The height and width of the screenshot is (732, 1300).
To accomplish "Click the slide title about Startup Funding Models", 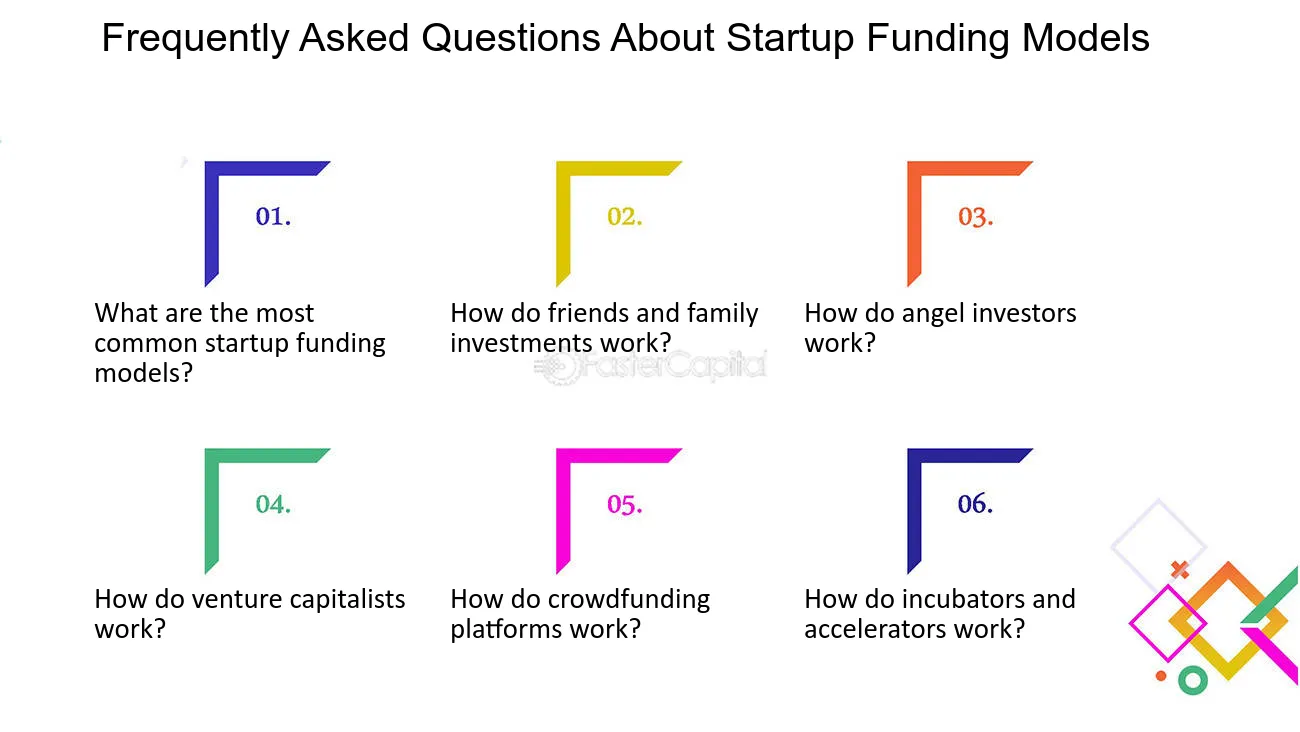I will (626, 39).
